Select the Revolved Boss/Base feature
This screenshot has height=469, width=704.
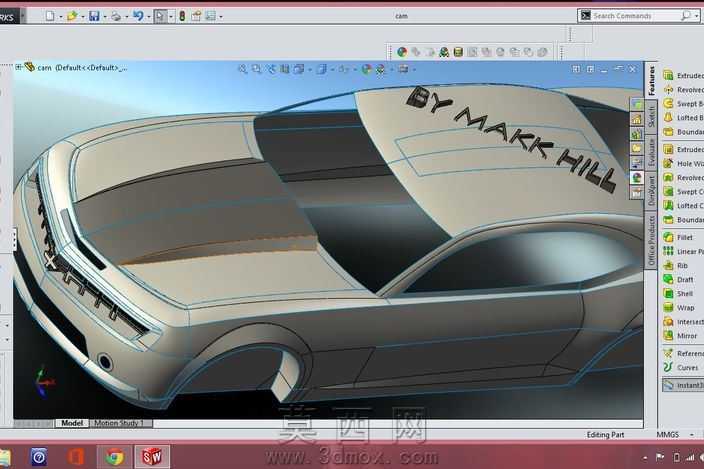683,90
